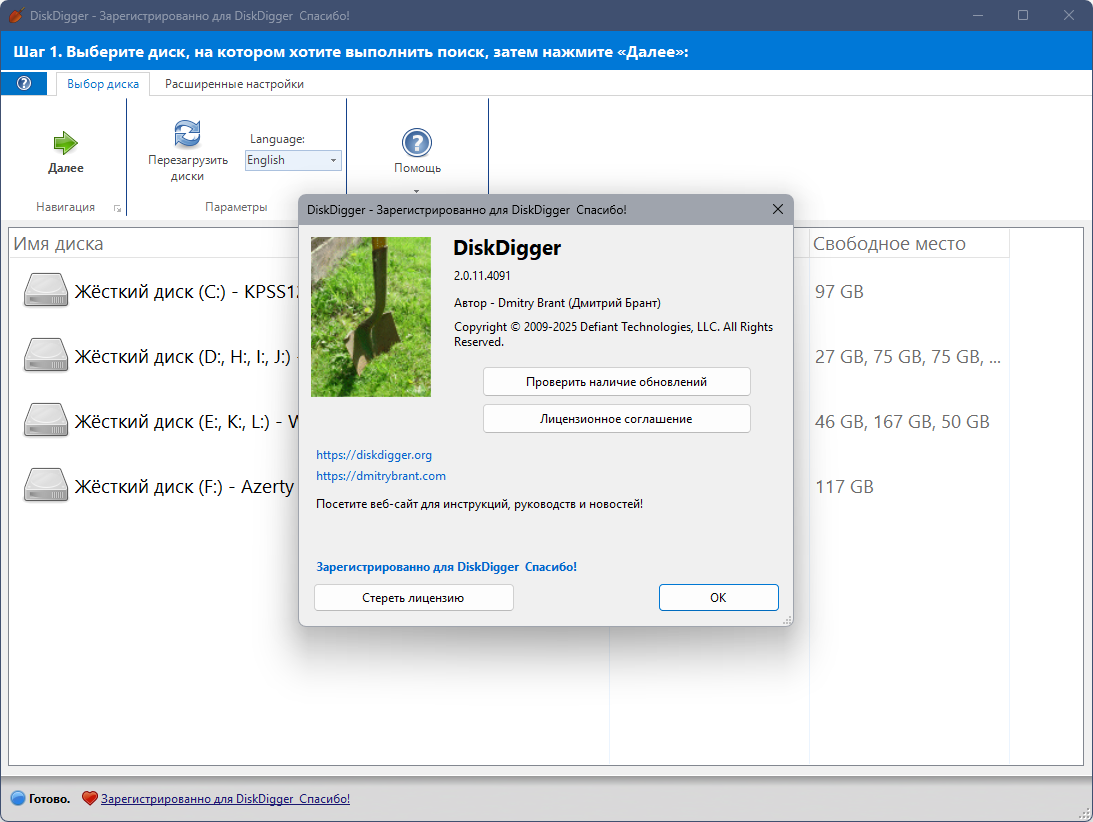Select the Жёсткий диск (D:, H:, I:, J:) row text
This screenshot has height=822, width=1093.
[x=187, y=356]
